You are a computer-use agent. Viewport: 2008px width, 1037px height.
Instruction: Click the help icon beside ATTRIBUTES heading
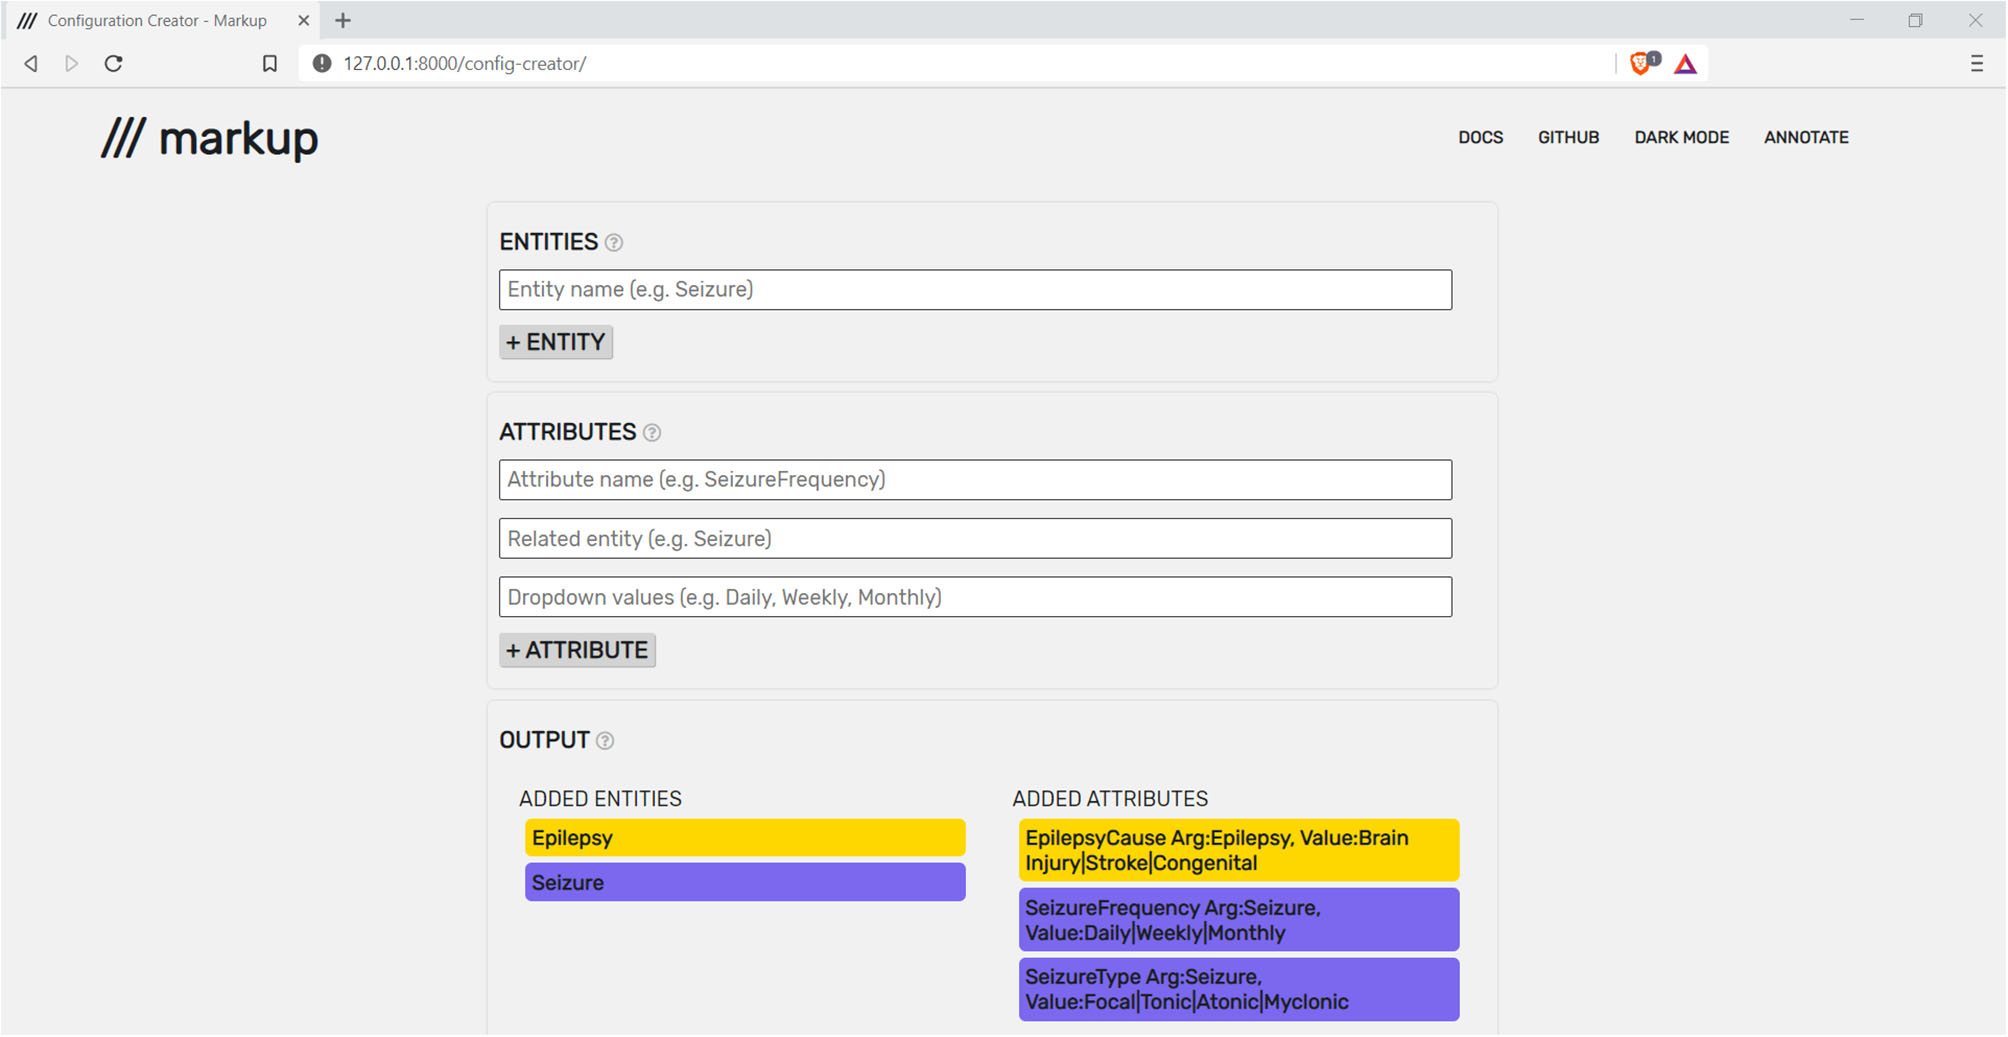[652, 433]
